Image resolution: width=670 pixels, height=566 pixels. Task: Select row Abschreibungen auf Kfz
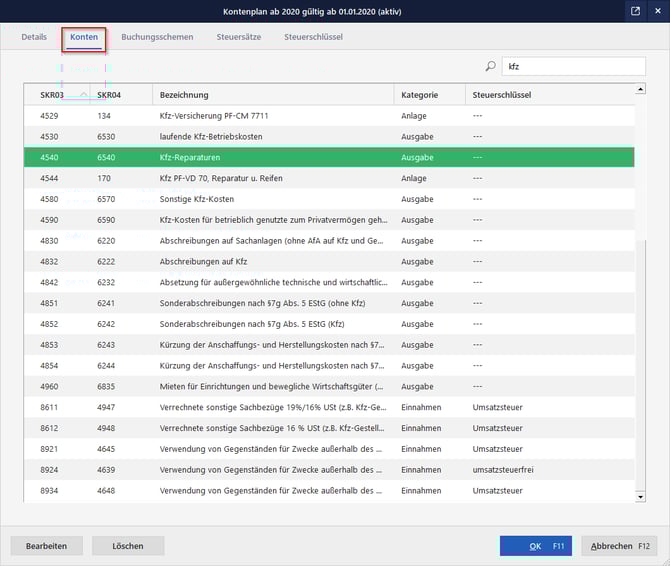click(x=329, y=261)
